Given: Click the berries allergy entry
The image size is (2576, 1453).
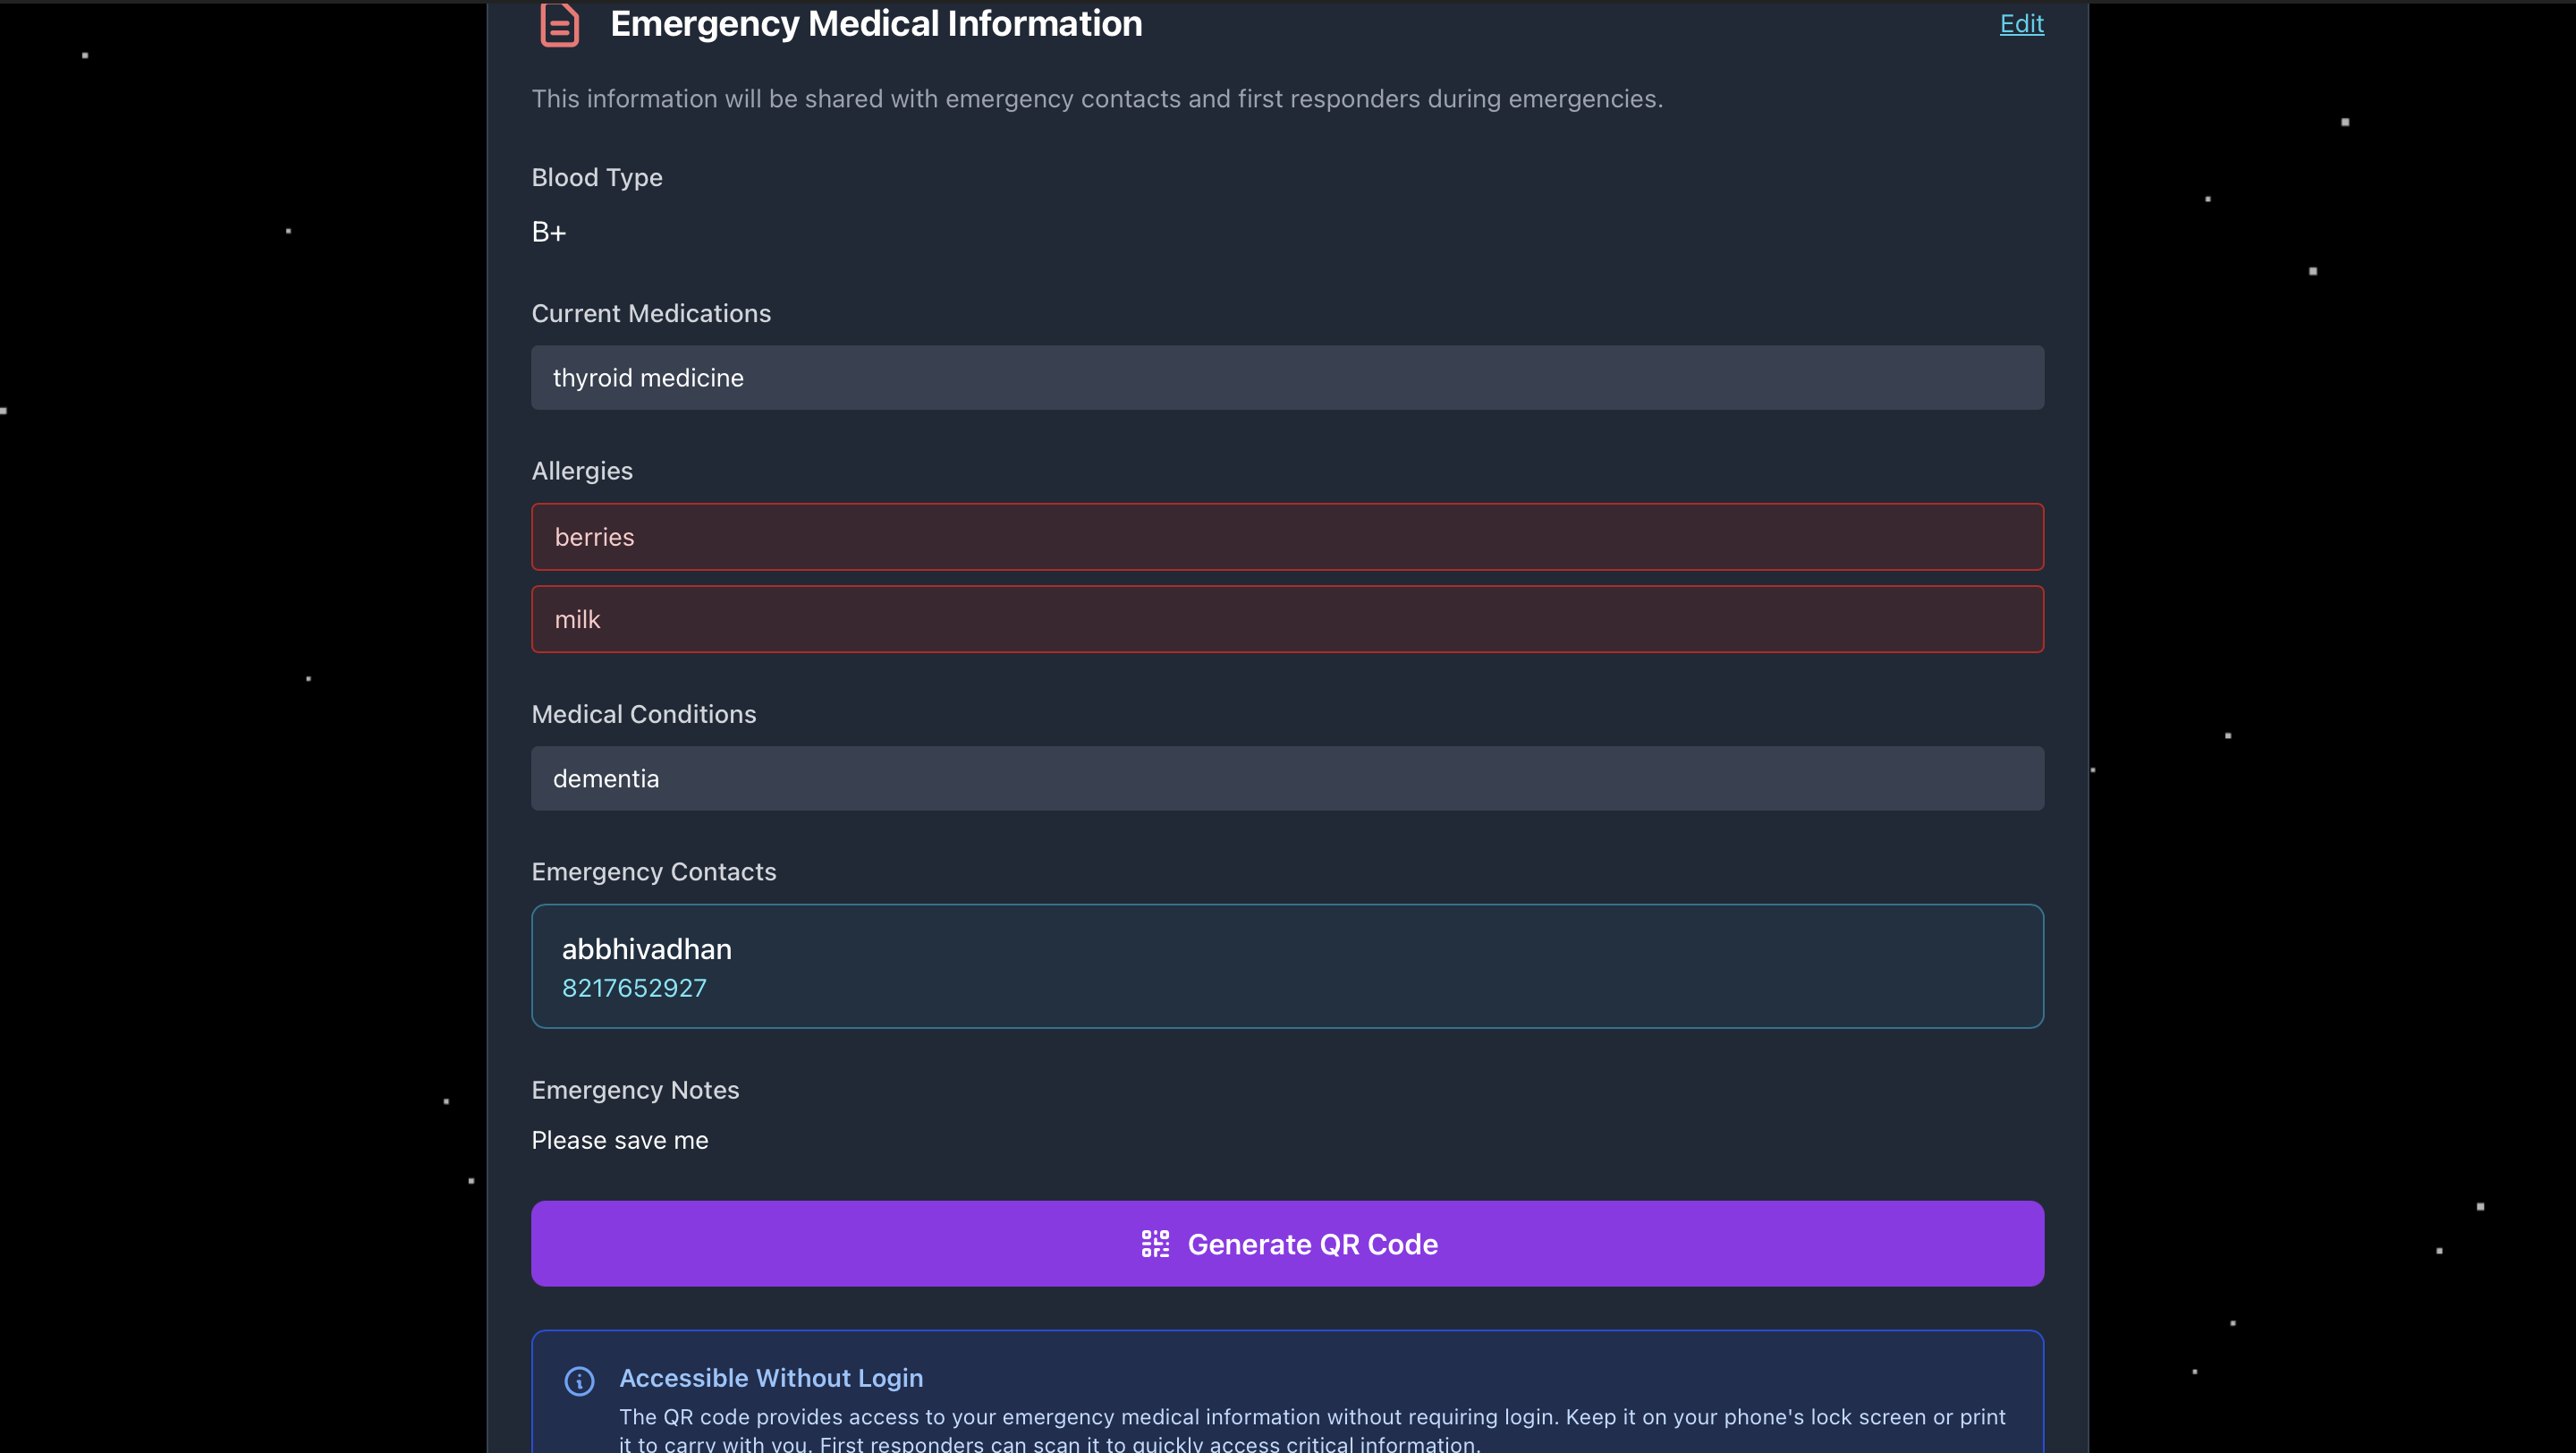Looking at the screenshot, I should tap(1286, 536).
